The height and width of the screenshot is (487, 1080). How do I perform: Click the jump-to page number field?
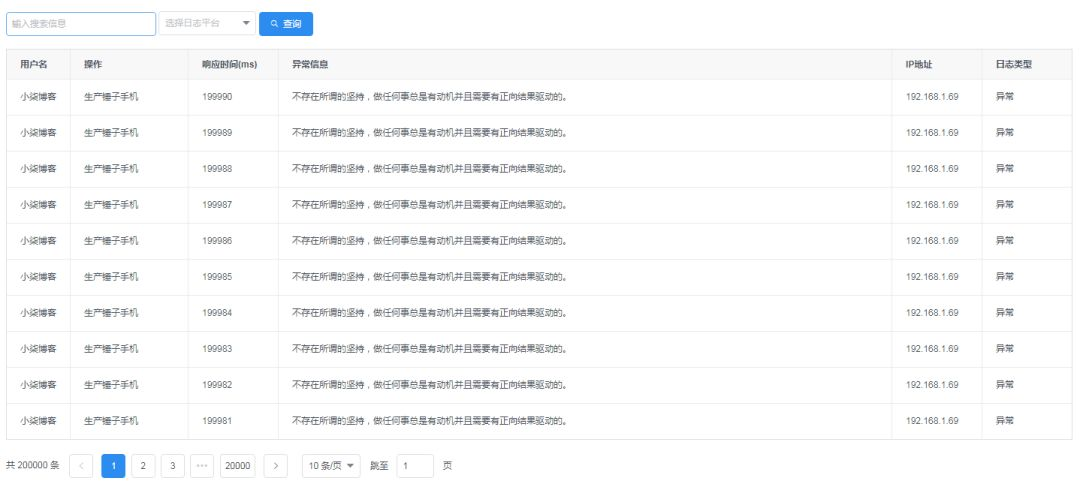(415, 466)
